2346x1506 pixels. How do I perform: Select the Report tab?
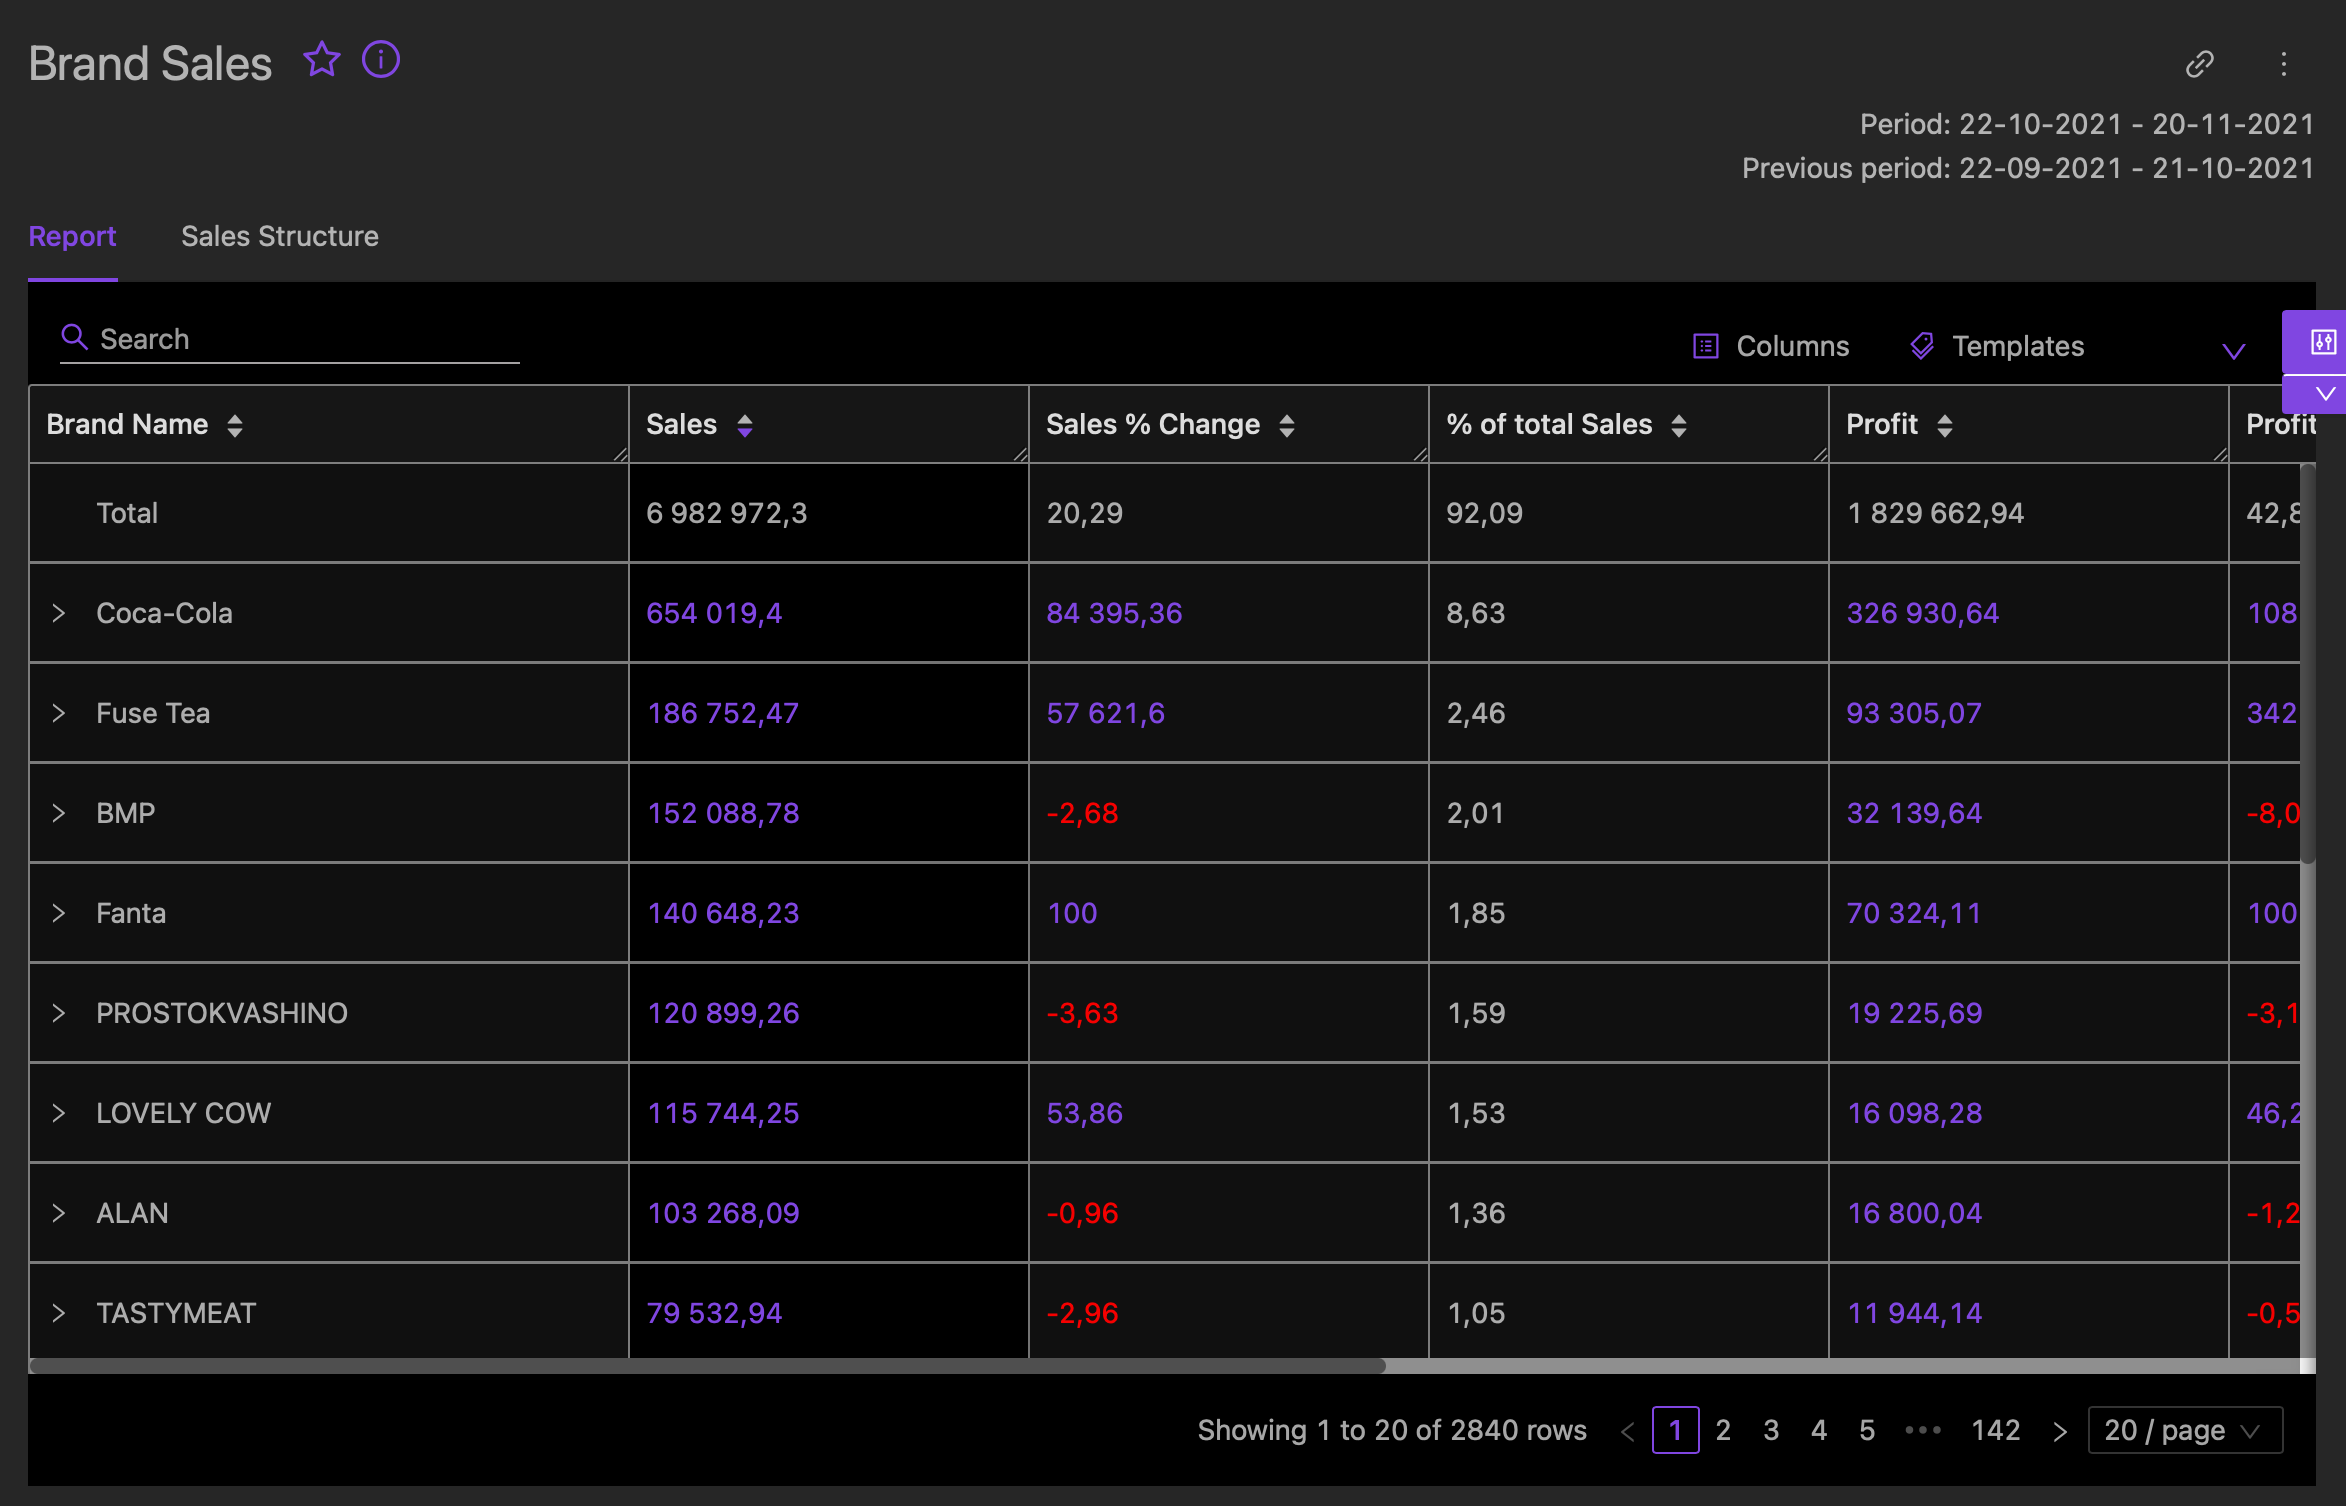pos(72,236)
